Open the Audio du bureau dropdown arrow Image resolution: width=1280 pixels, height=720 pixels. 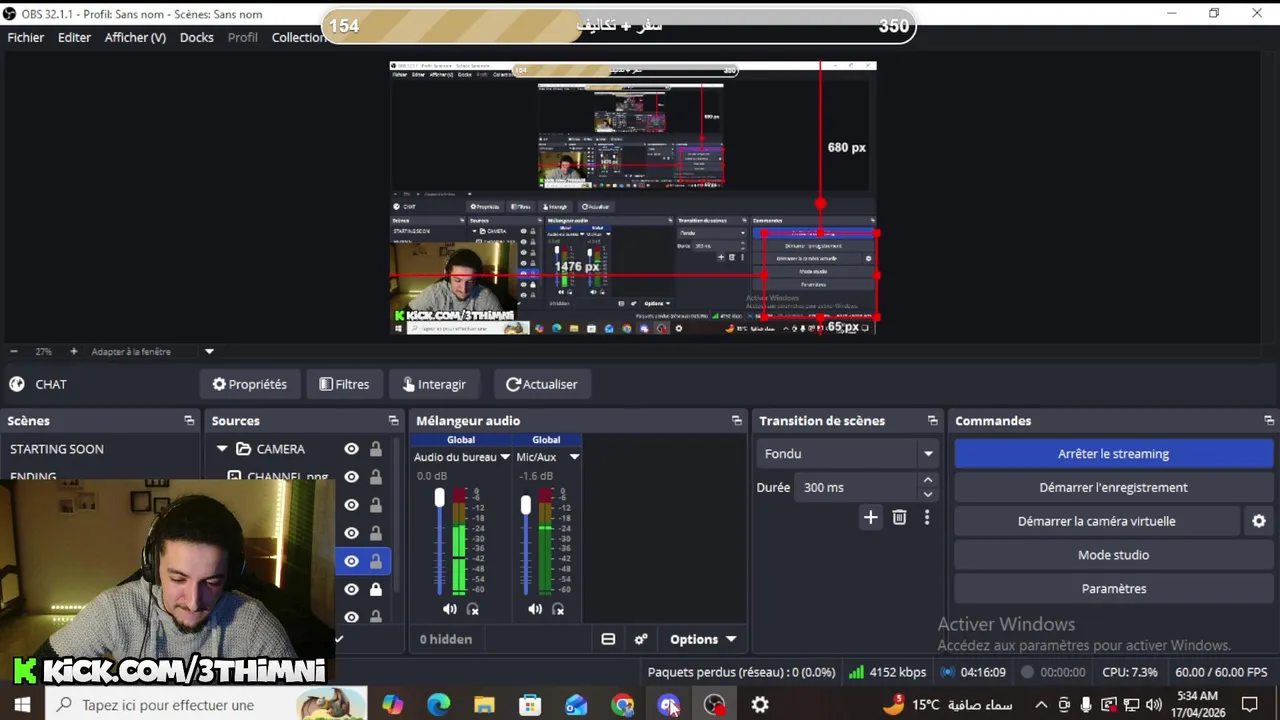tap(505, 457)
